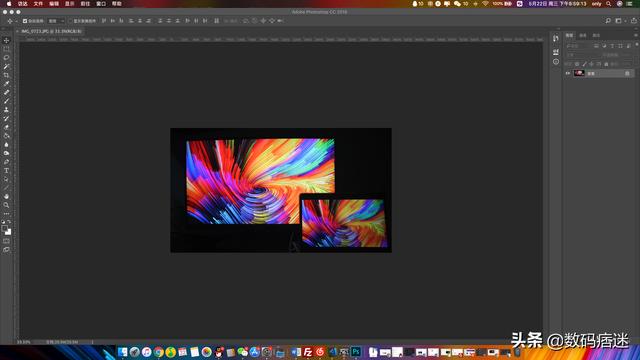The height and width of the screenshot is (360, 640).
Task: Select the IMG JPG document tab
Action: [x=51, y=31]
